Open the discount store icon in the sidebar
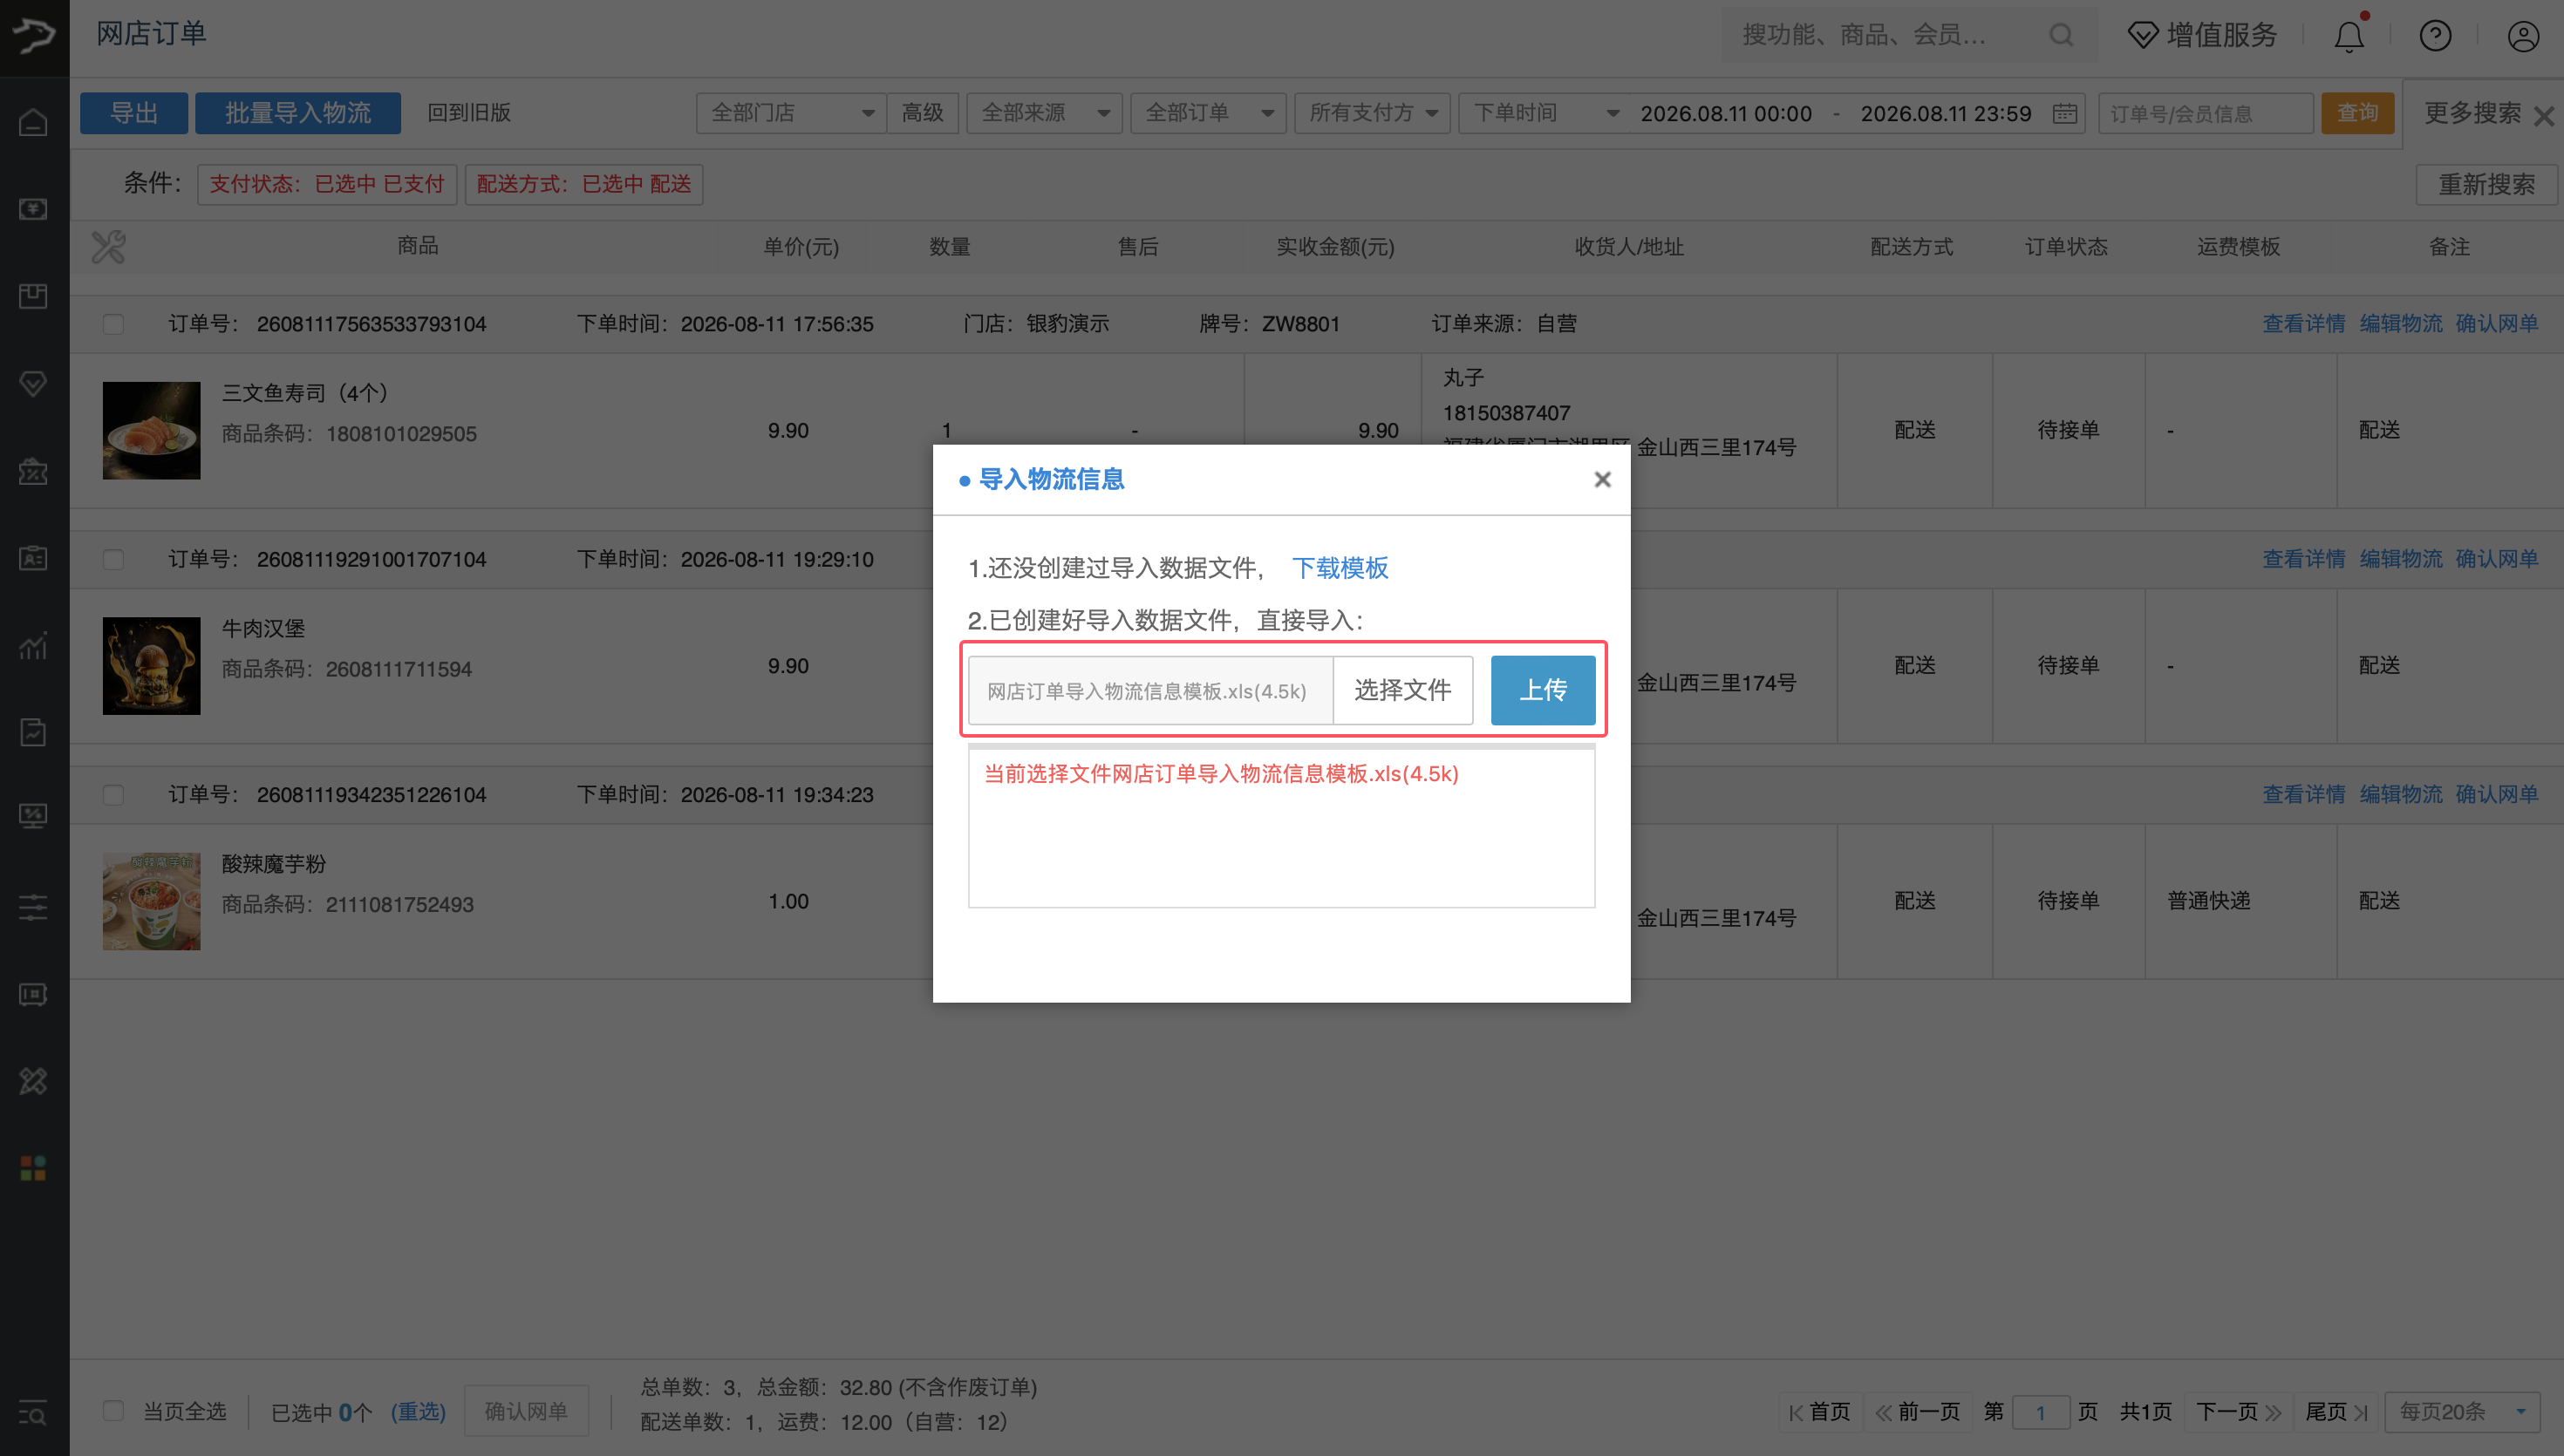Screen dimensions: 2564x1456 [33, 471]
